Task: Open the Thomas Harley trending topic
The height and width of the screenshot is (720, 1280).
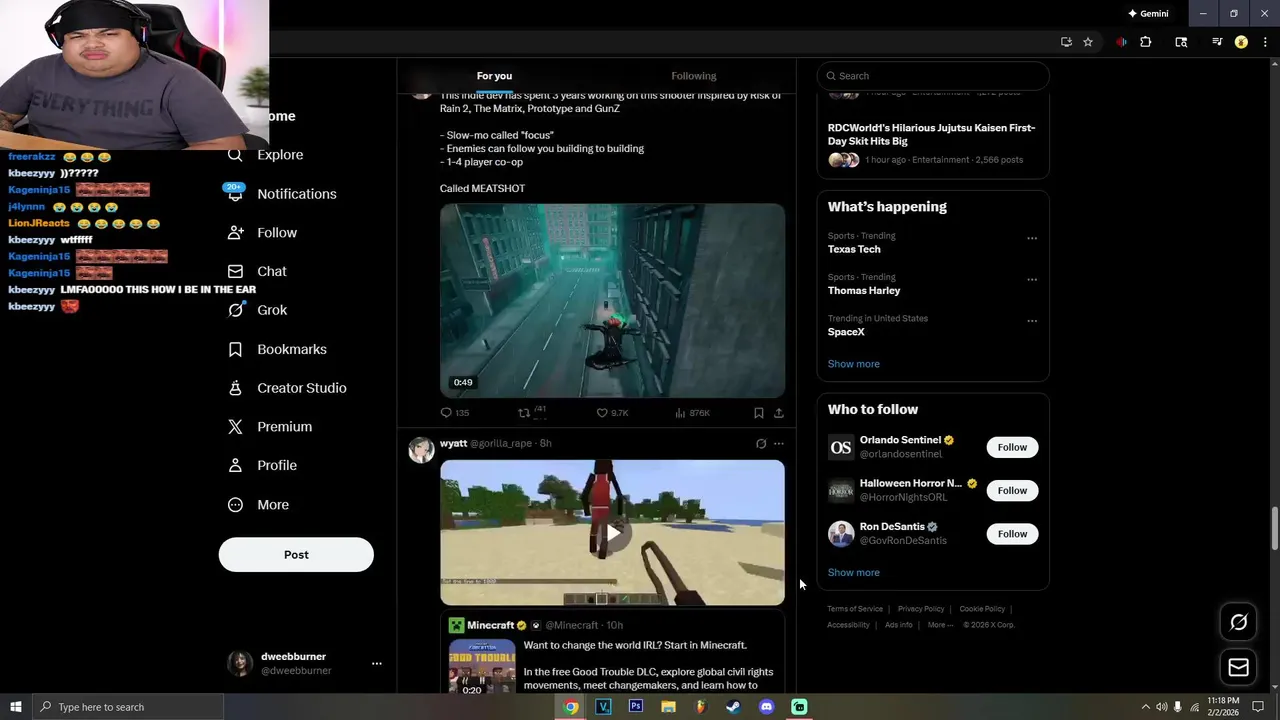Action: (x=864, y=291)
